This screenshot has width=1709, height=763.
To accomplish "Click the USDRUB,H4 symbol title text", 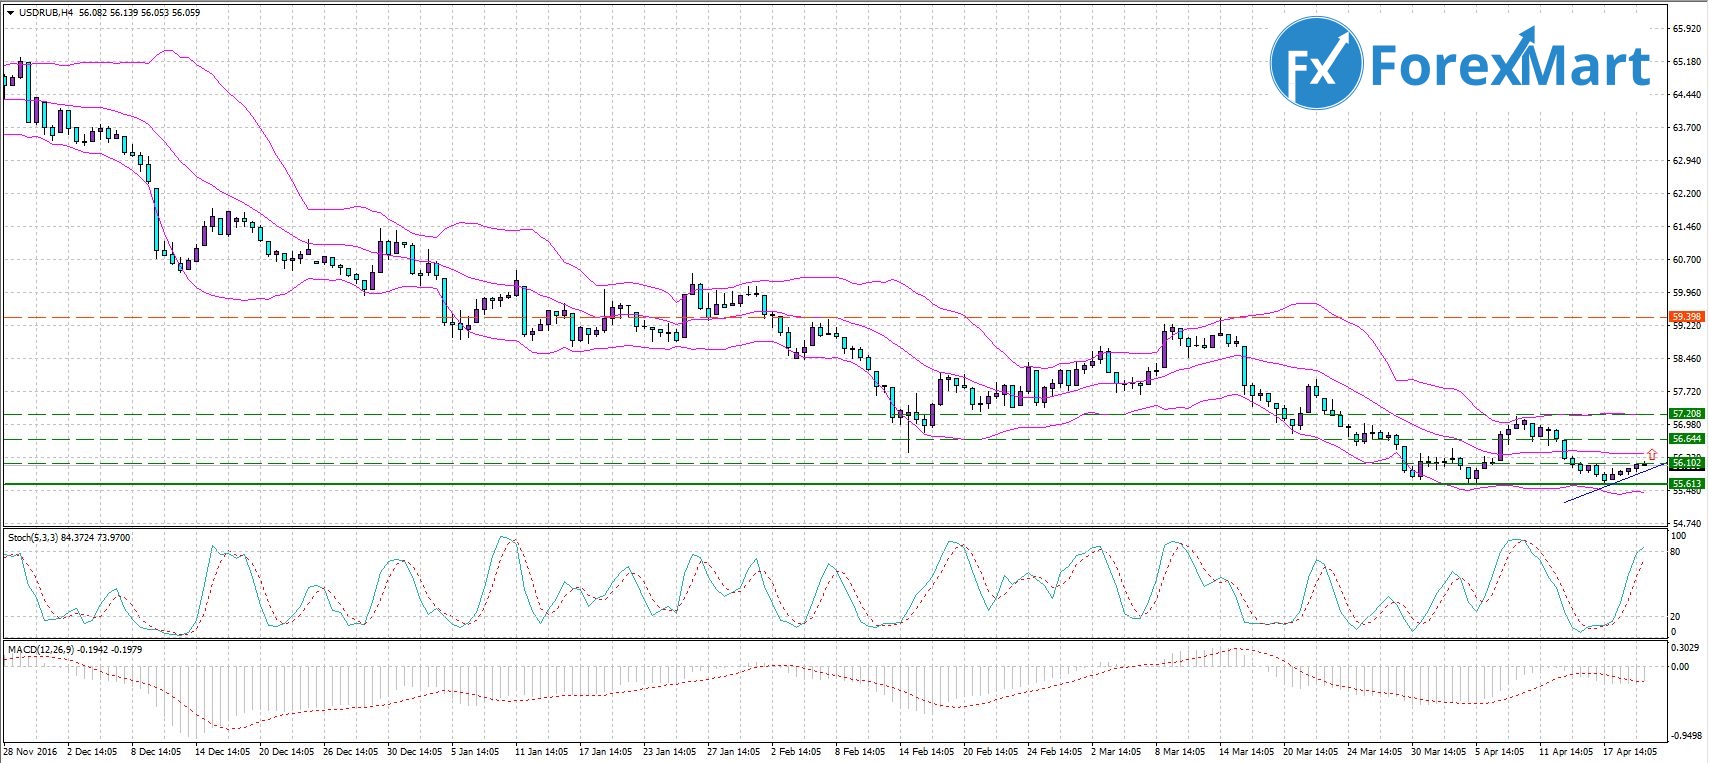I will [x=46, y=13].
